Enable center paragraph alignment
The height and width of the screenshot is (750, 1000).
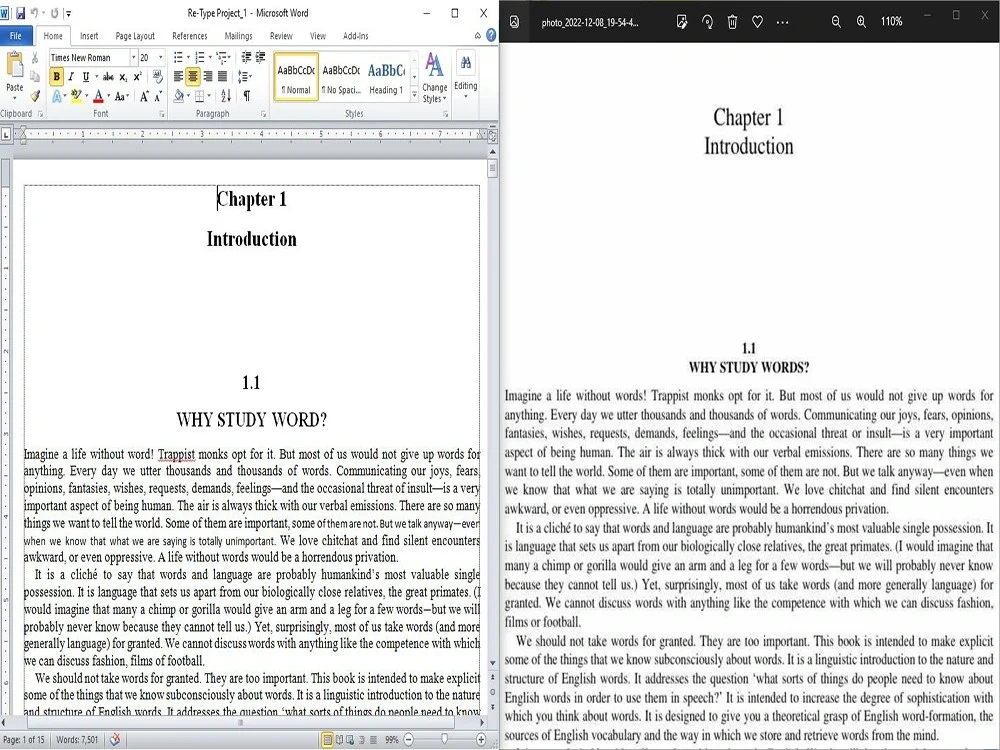click(191, 76)
